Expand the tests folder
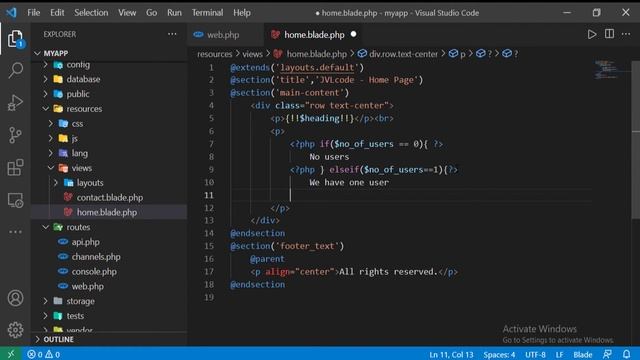640x360 pixels. 75,316
